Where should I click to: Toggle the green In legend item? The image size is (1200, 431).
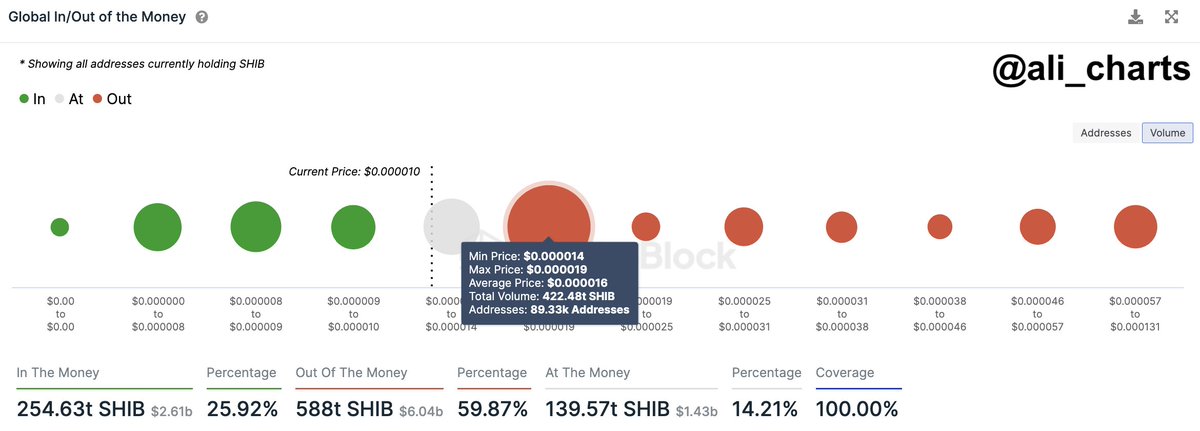[x=32, y=99]
